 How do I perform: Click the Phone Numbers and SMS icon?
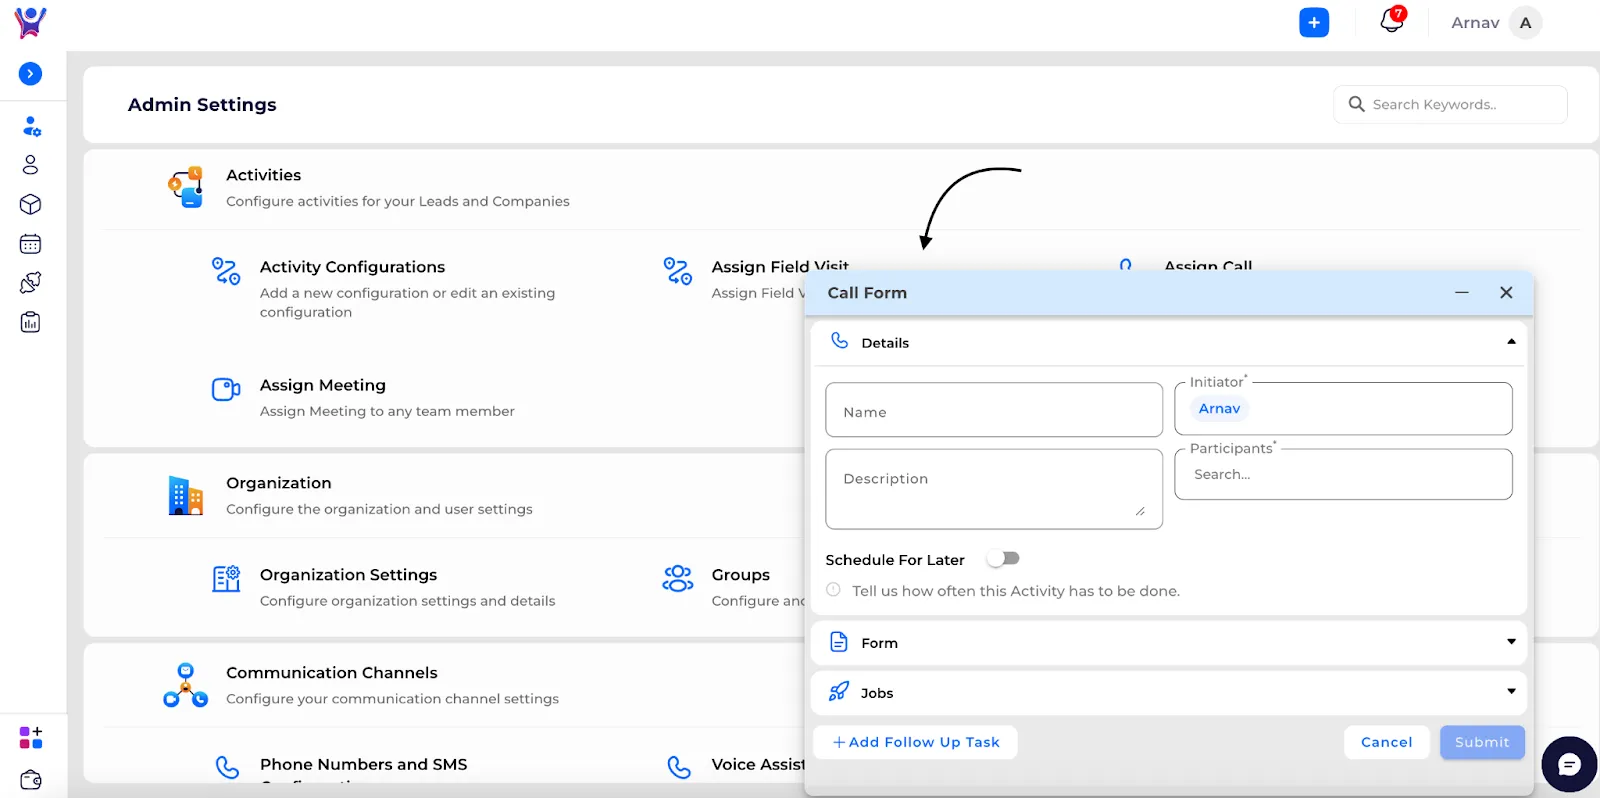pos(228,767)
